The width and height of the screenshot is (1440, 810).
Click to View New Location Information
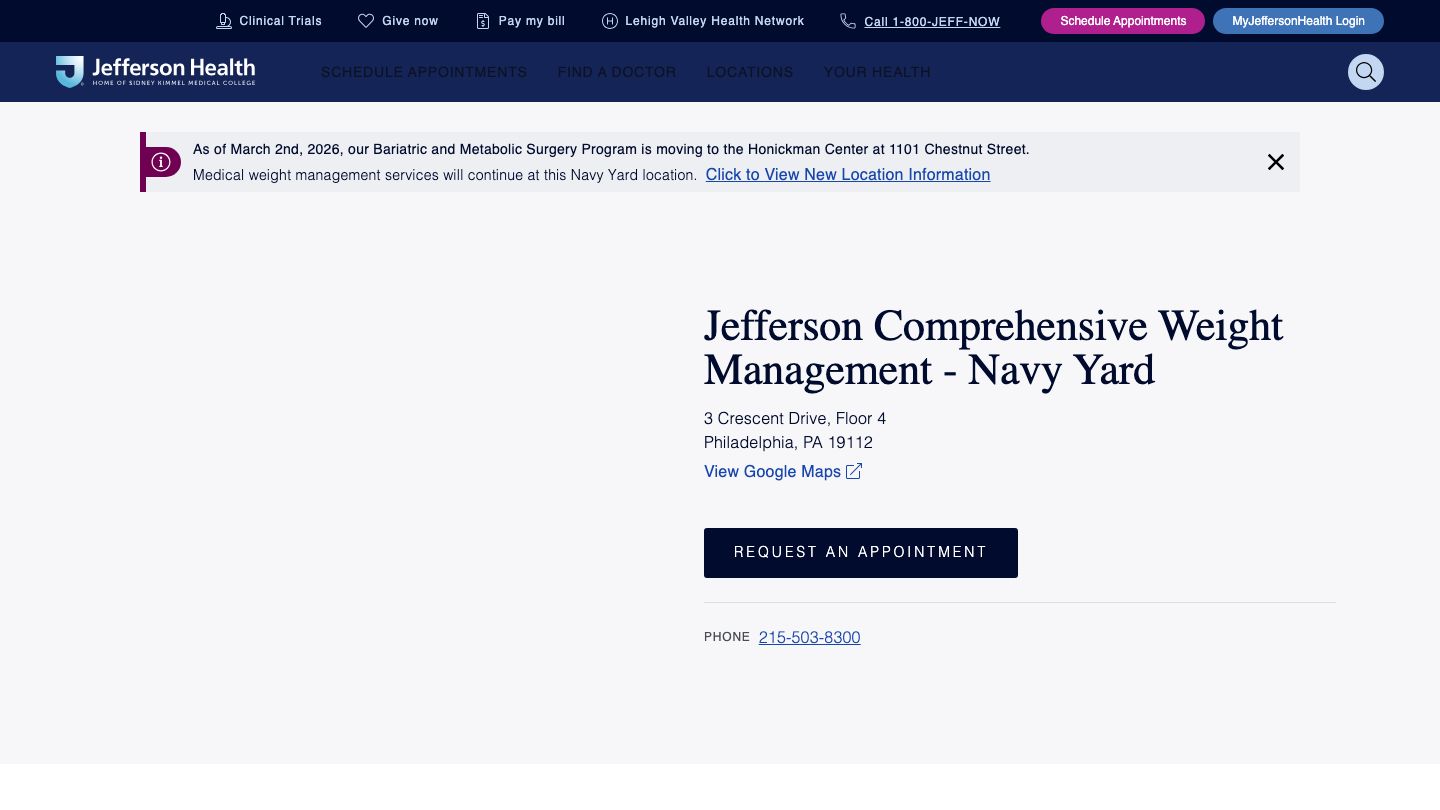coord(847,174)
